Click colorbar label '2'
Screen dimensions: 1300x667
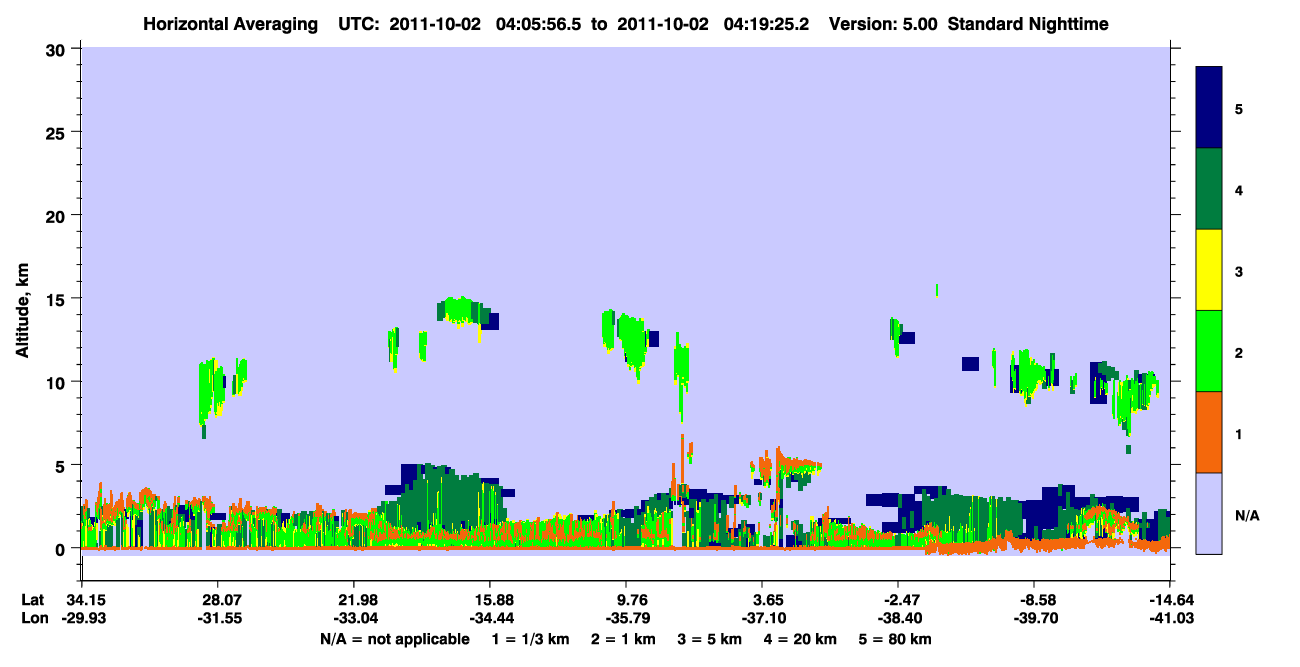tap(1238, 352)
